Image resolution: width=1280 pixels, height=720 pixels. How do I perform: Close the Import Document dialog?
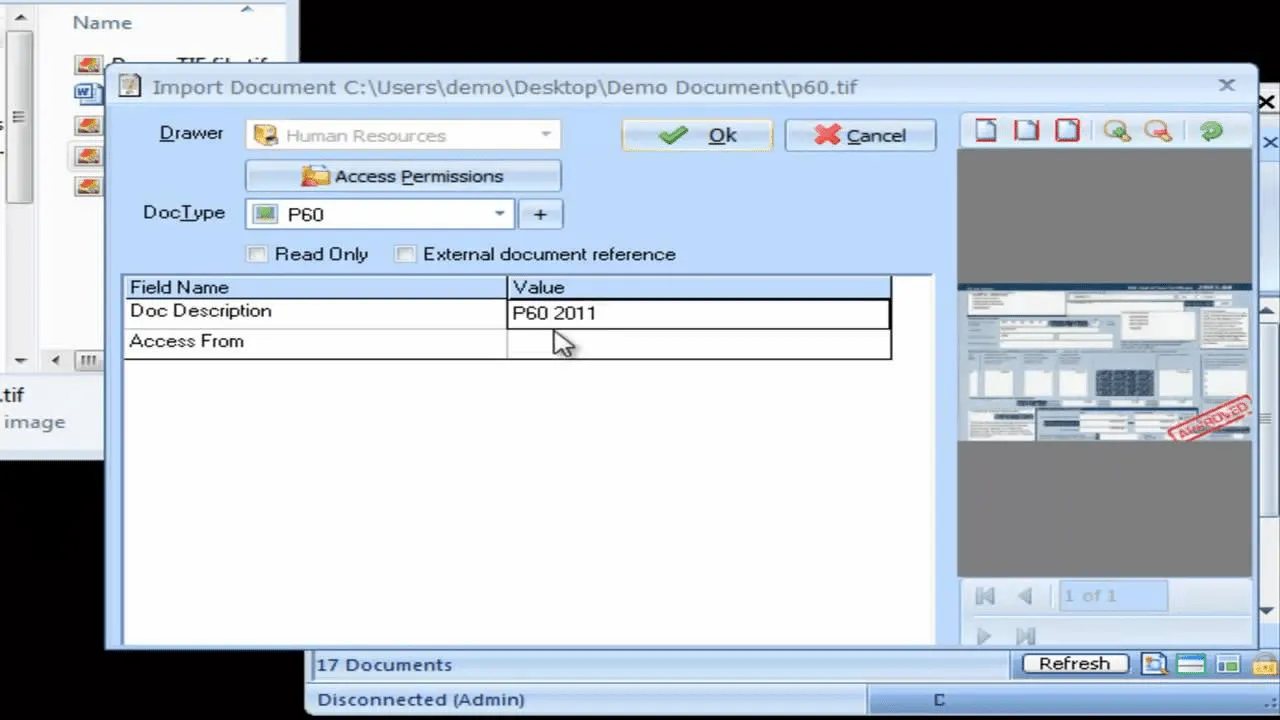tap(1227, 86)
